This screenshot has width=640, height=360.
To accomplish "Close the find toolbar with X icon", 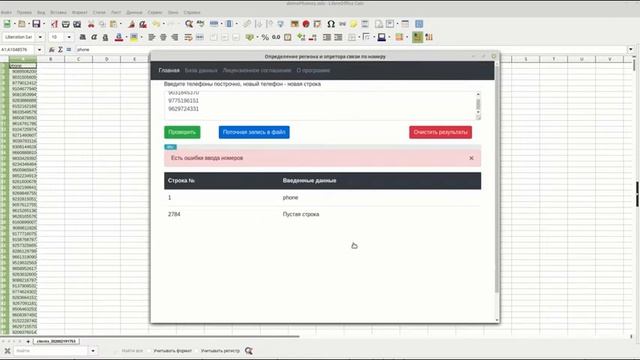I will coord(7,351).
